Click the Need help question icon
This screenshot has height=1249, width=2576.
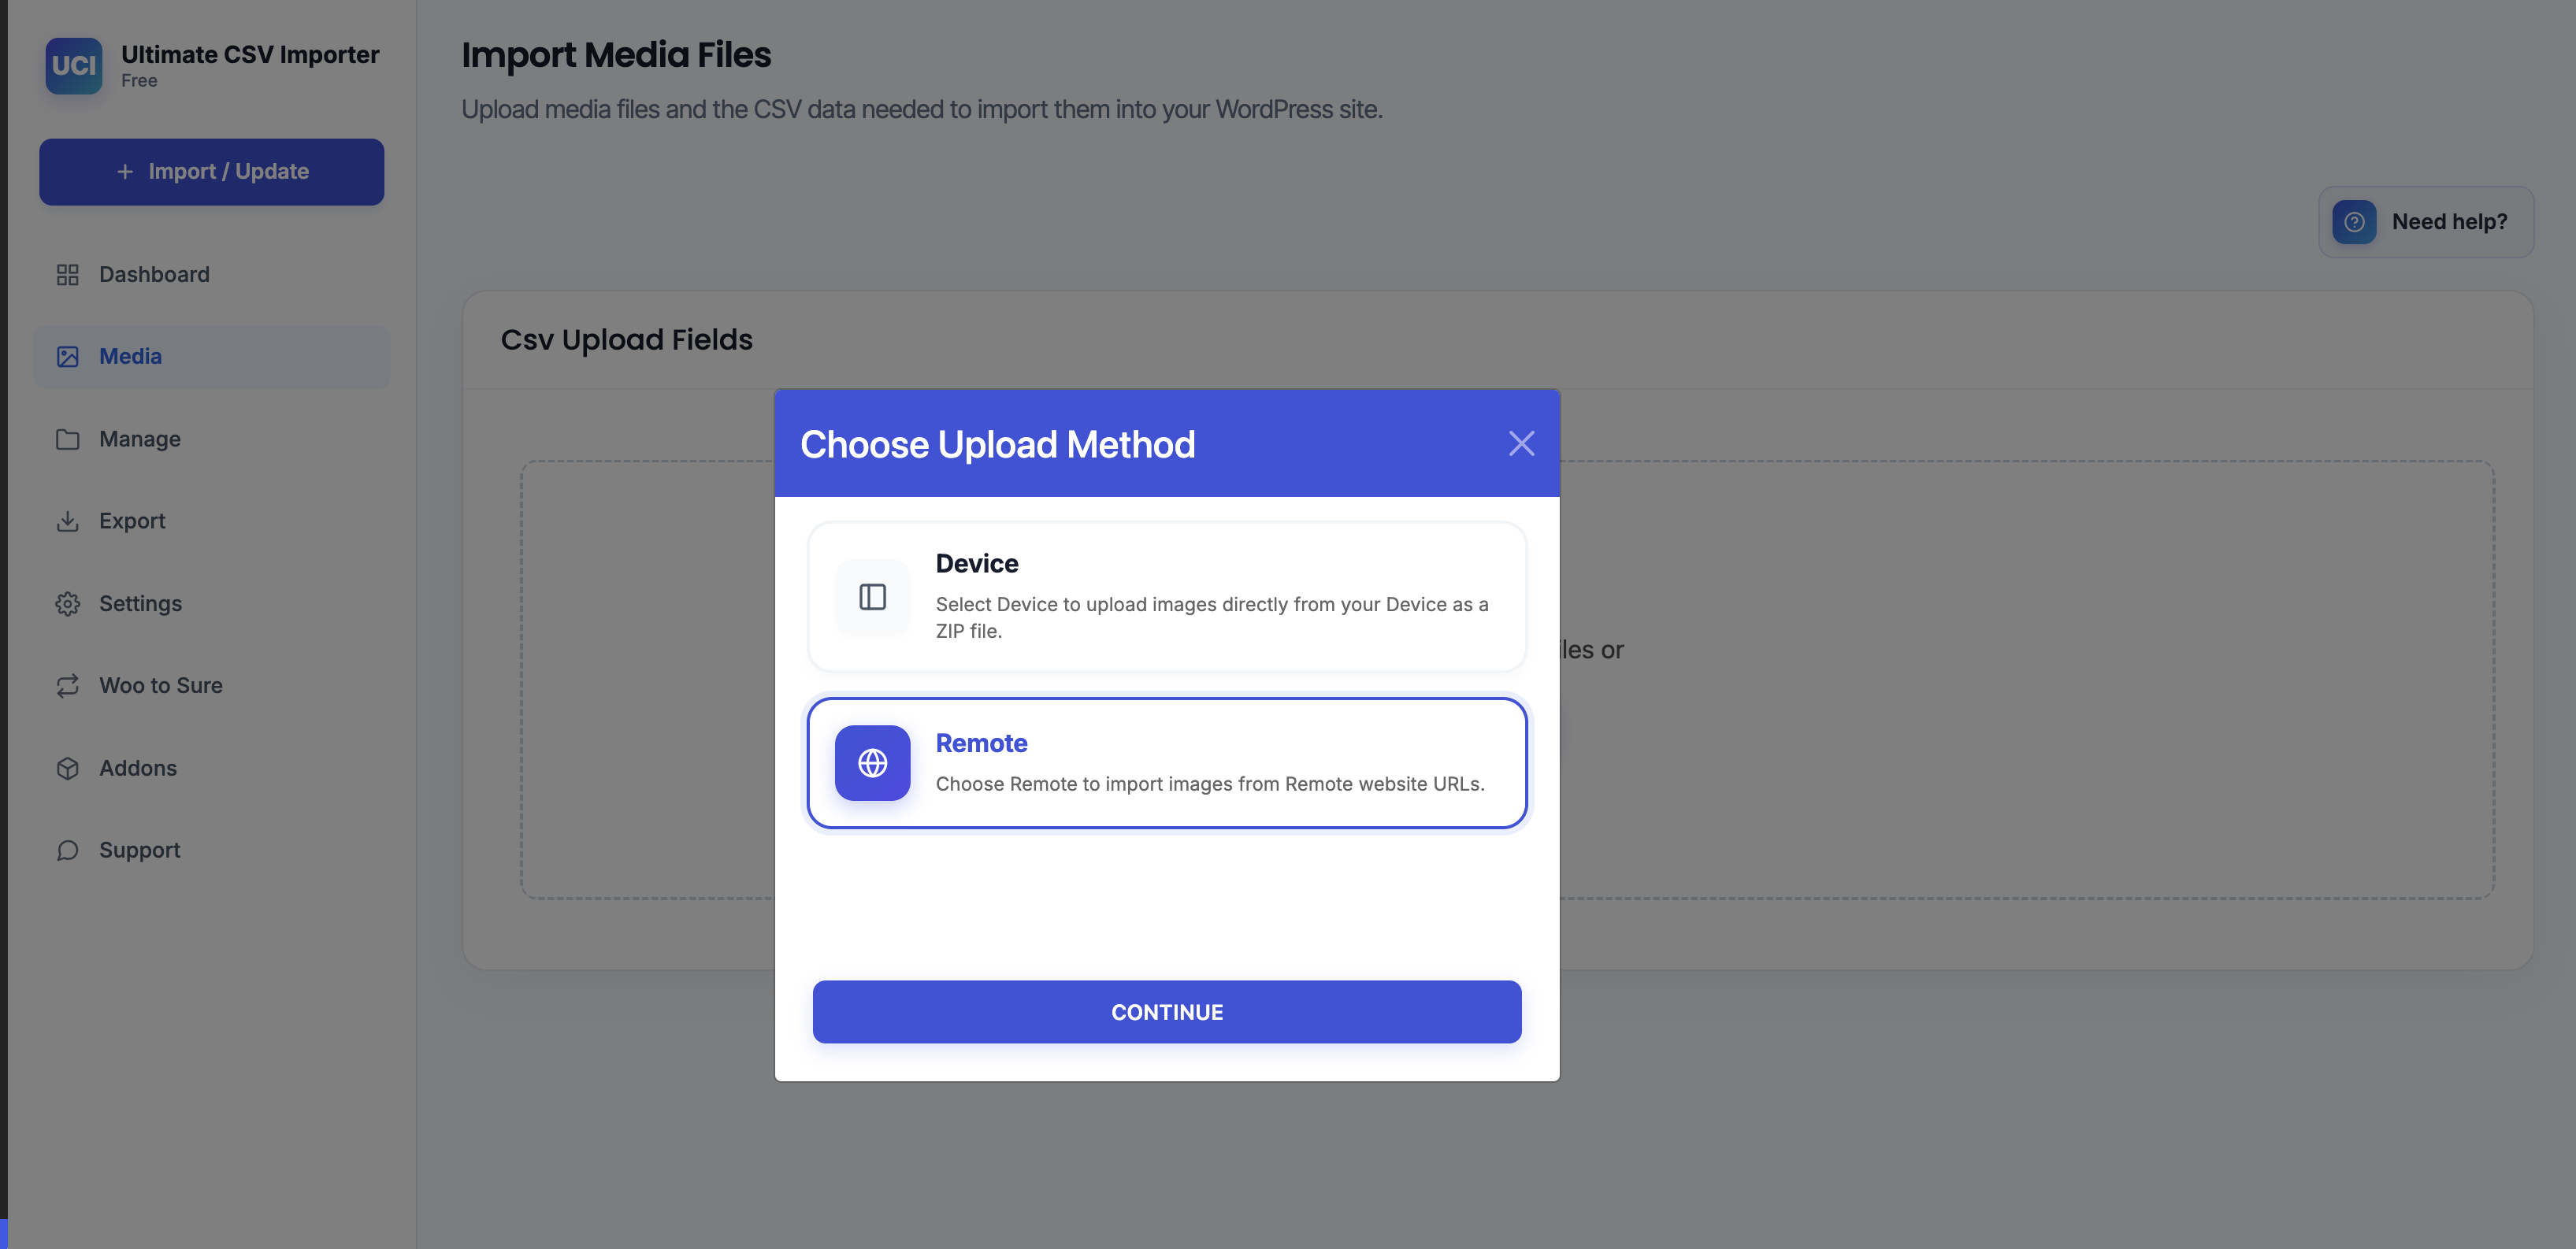pyautogui.click(x=2354, y=222)
